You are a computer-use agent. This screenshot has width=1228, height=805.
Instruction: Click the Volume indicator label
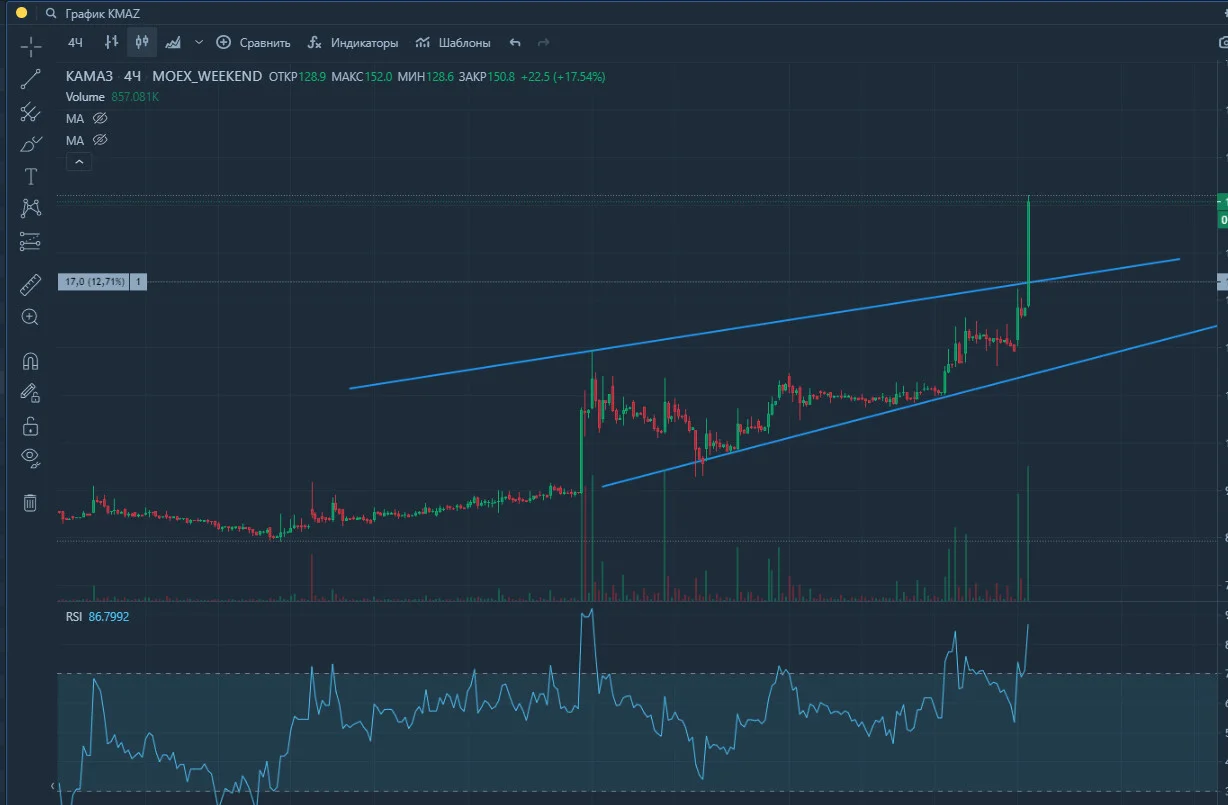point(85,97)
